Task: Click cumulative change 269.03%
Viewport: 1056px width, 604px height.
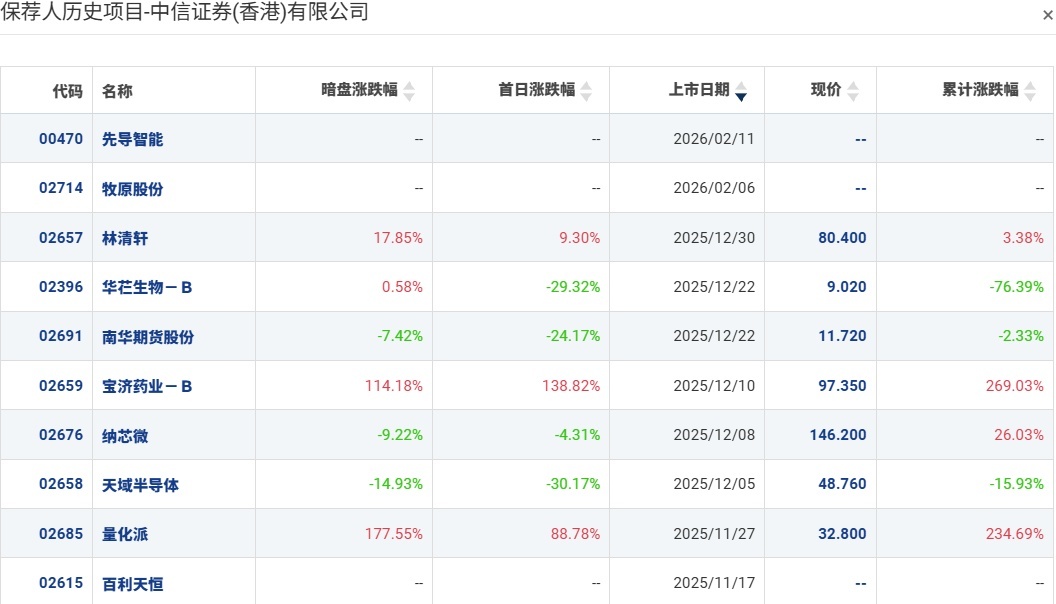Action: point(1015,386)
